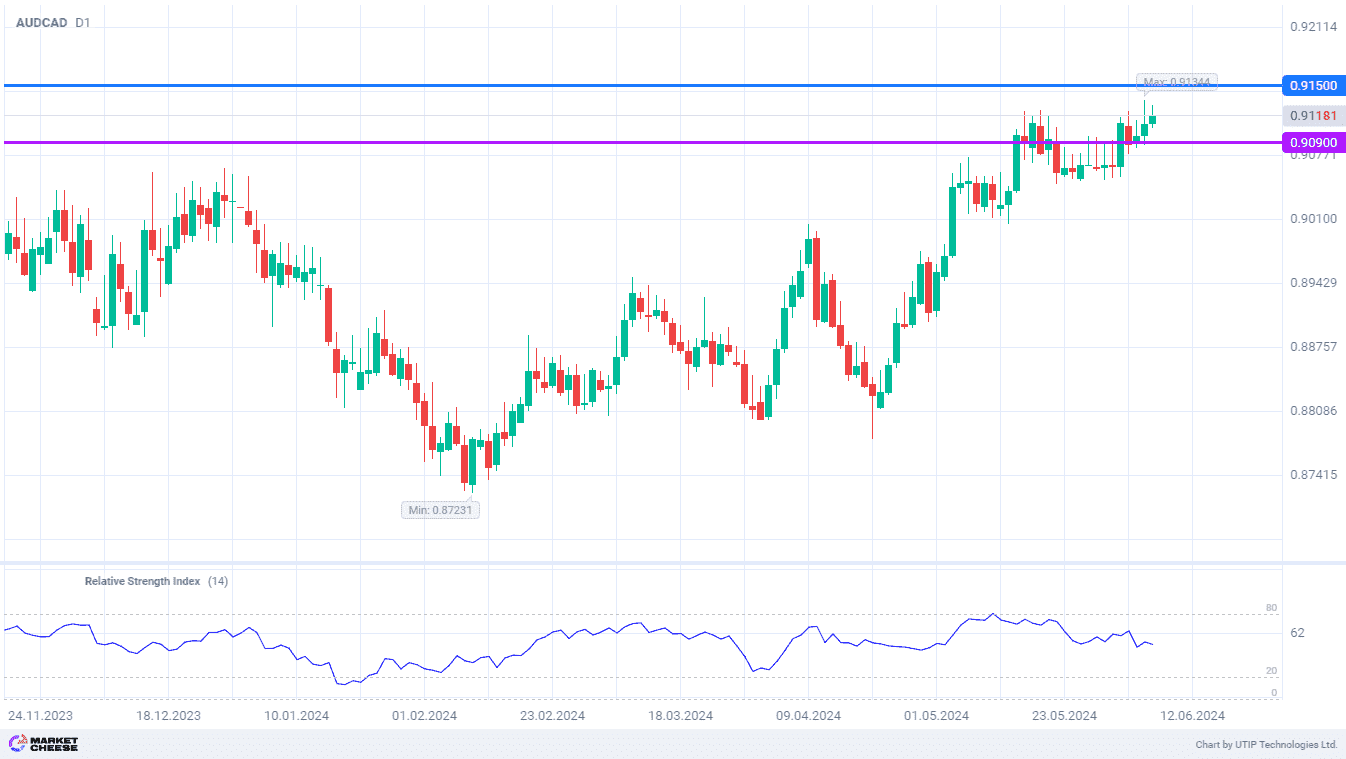
Task: Click the RSI period value (14)
Action: 218,581
